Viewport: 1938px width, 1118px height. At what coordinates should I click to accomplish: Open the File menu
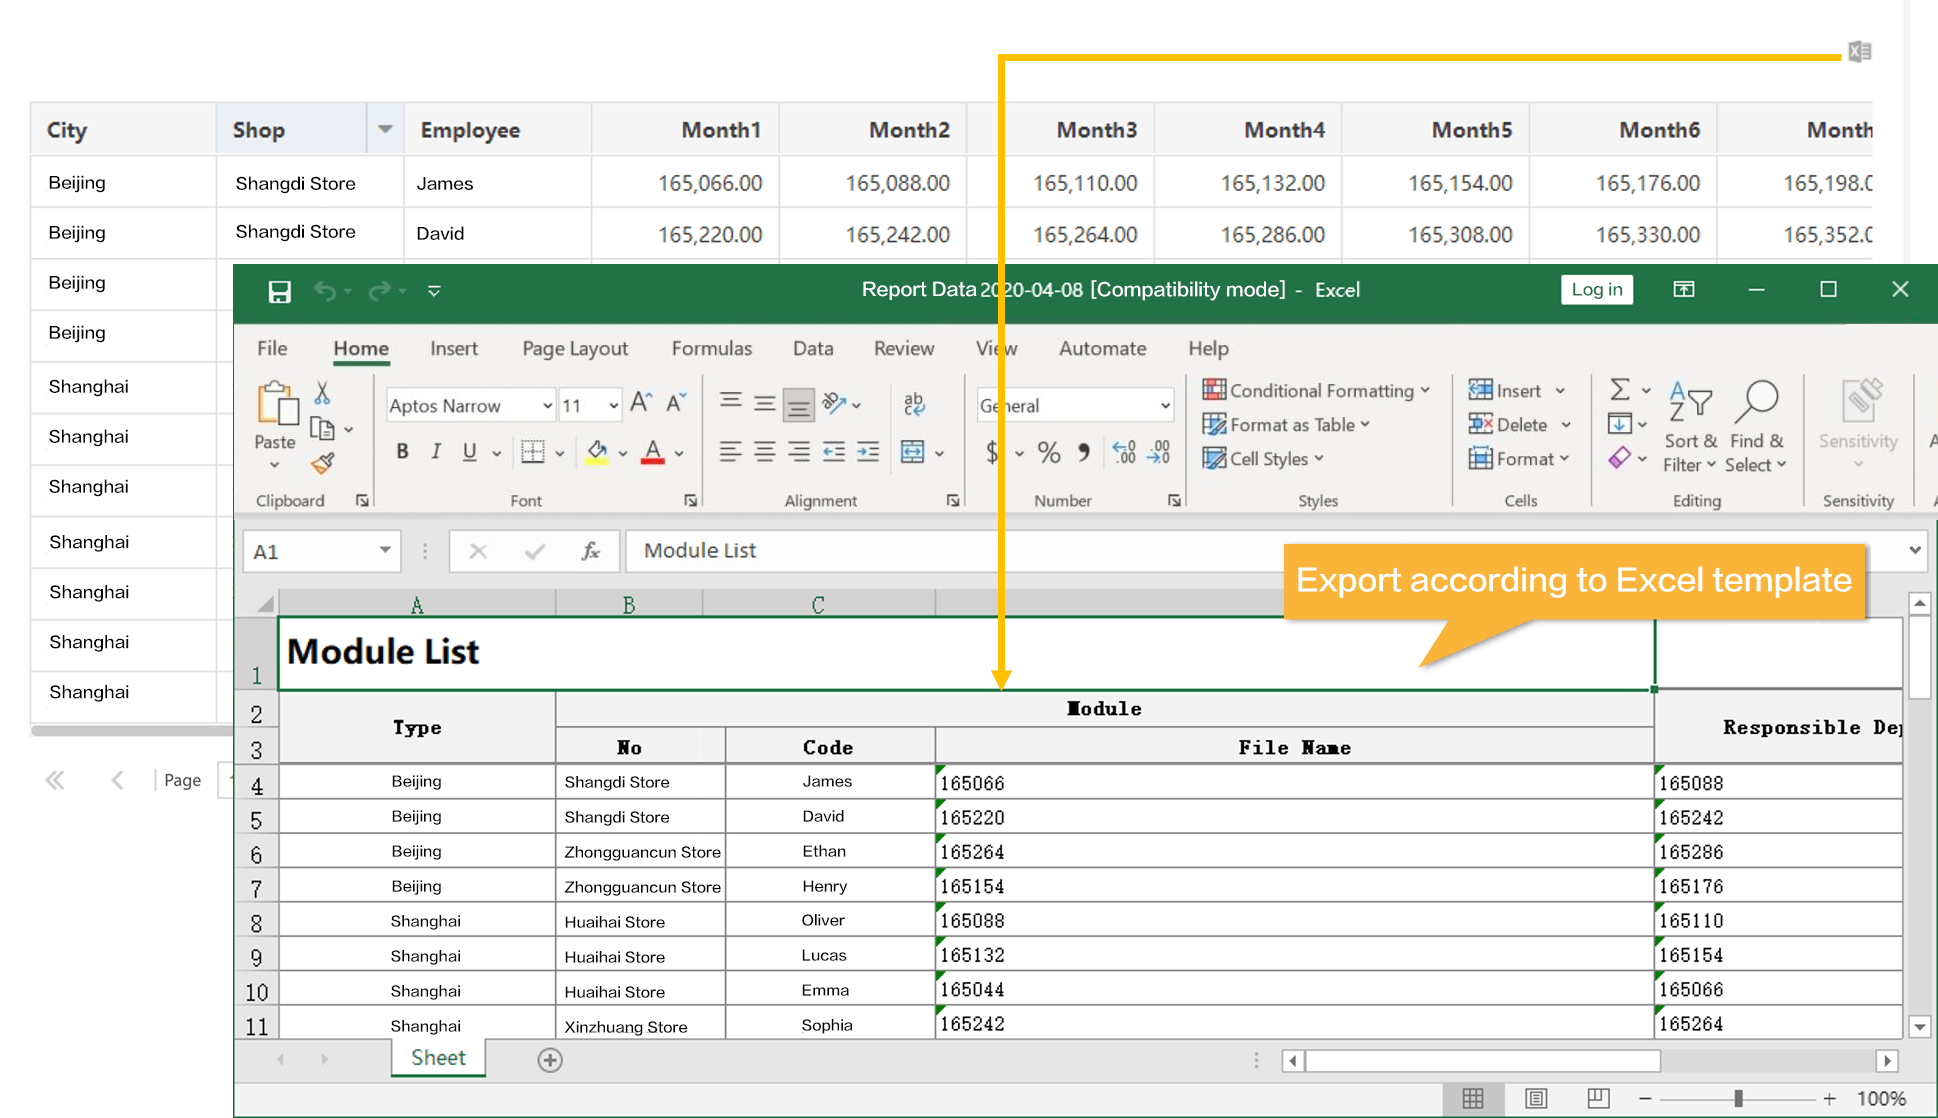point(272,348)
